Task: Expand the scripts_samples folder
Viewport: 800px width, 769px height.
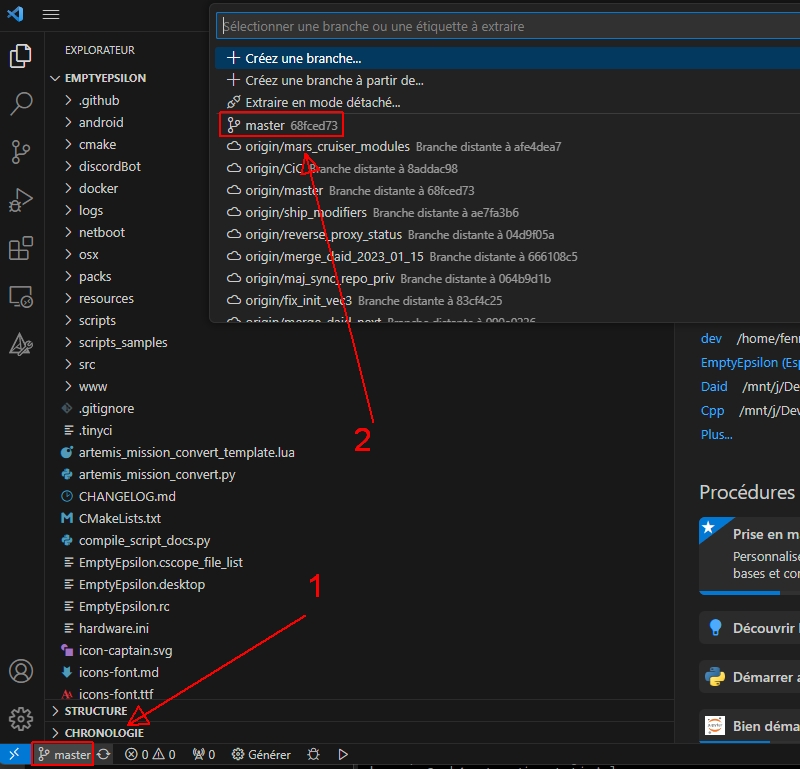Action: [x=123, y=342]
